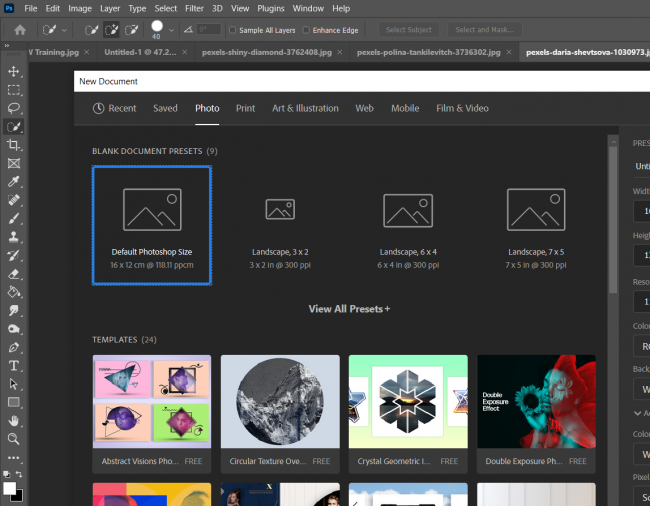Swap foreground and background colors
This screenshot has width=650, height=506.
(x=19, y=474)
